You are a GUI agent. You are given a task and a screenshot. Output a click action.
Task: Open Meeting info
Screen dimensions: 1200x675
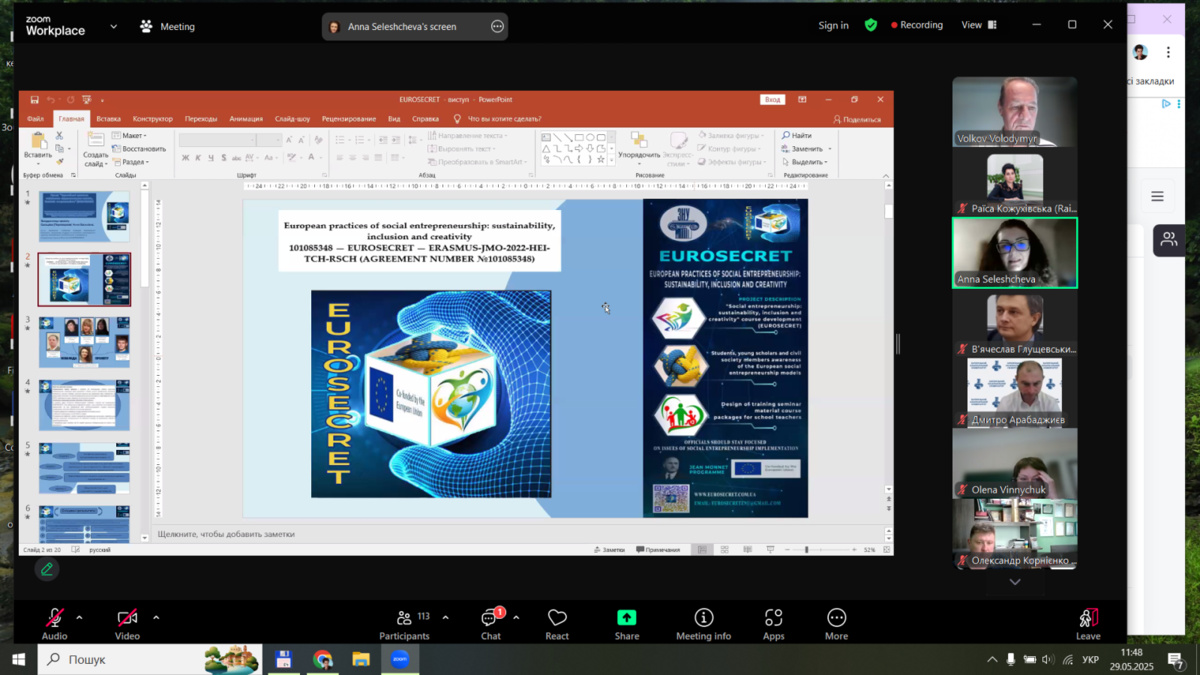[x=703, y=624]
